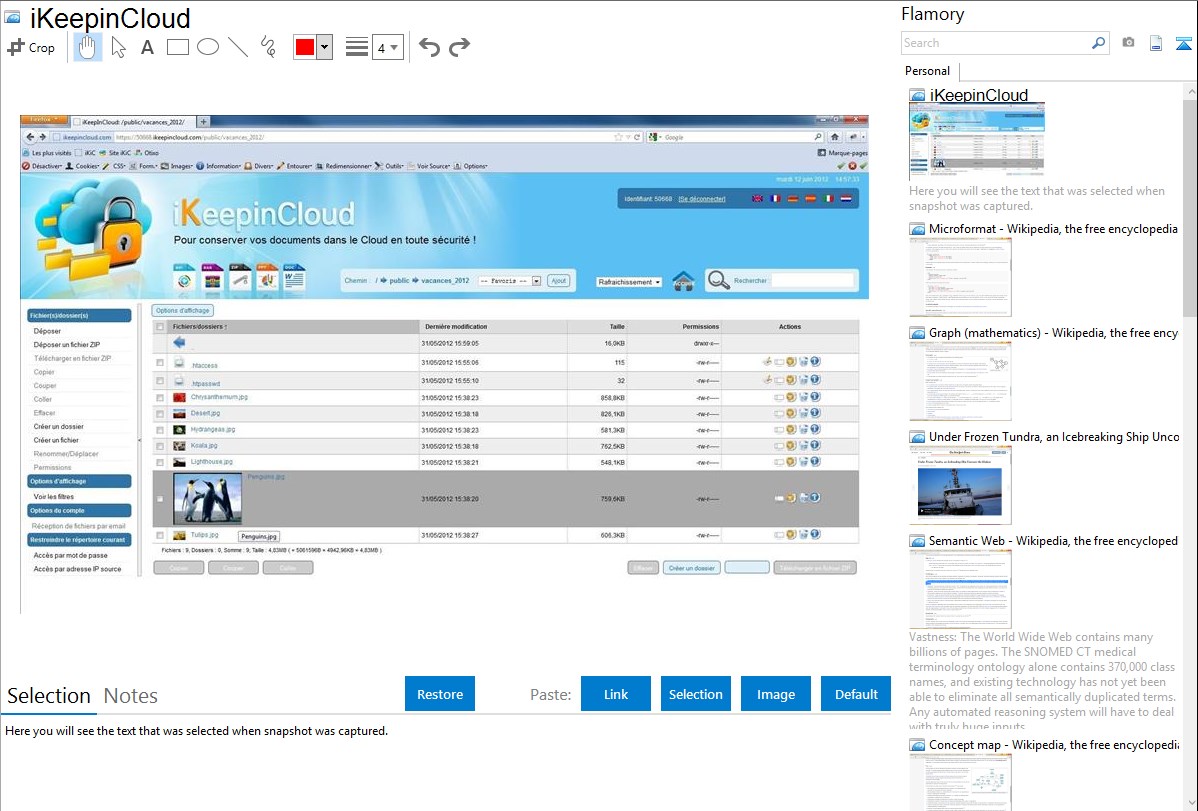Tick the .htaccess row checkbox in snapshot
Image resolution: width=1198 pixels, height=811 pixels.
[160, 363]
